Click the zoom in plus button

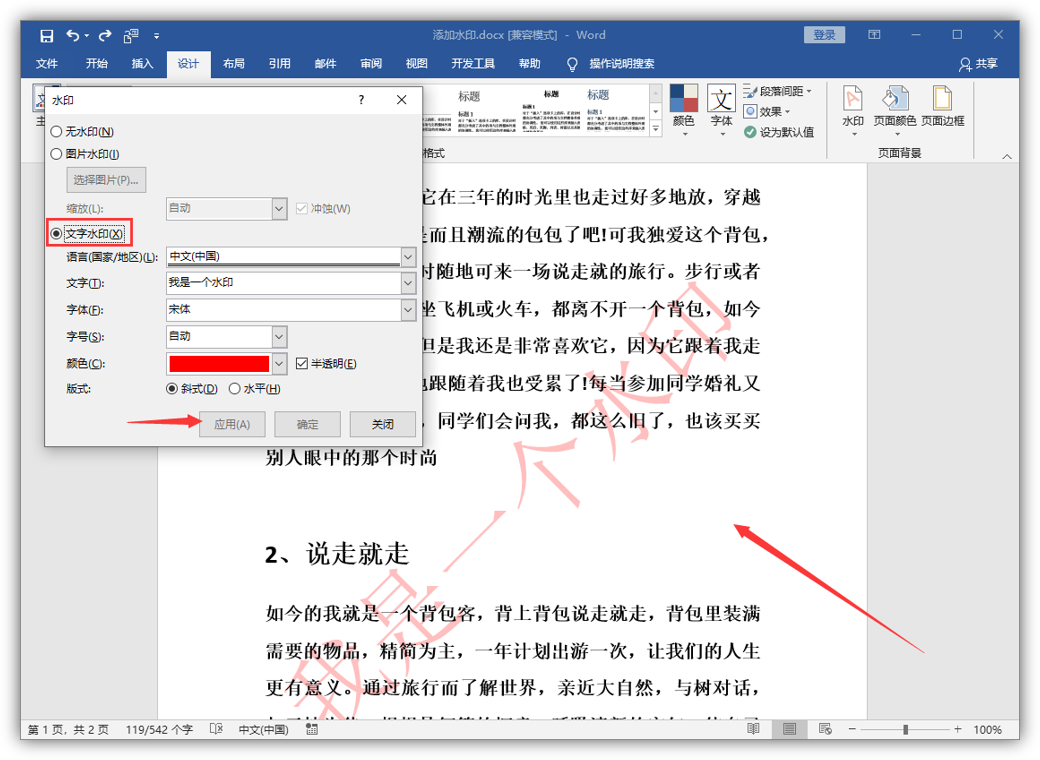click(x=958, y=729)
